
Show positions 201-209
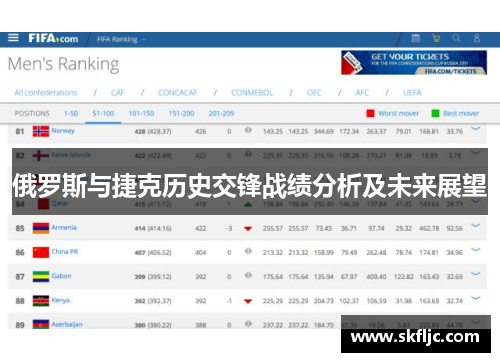coord(221,113)
